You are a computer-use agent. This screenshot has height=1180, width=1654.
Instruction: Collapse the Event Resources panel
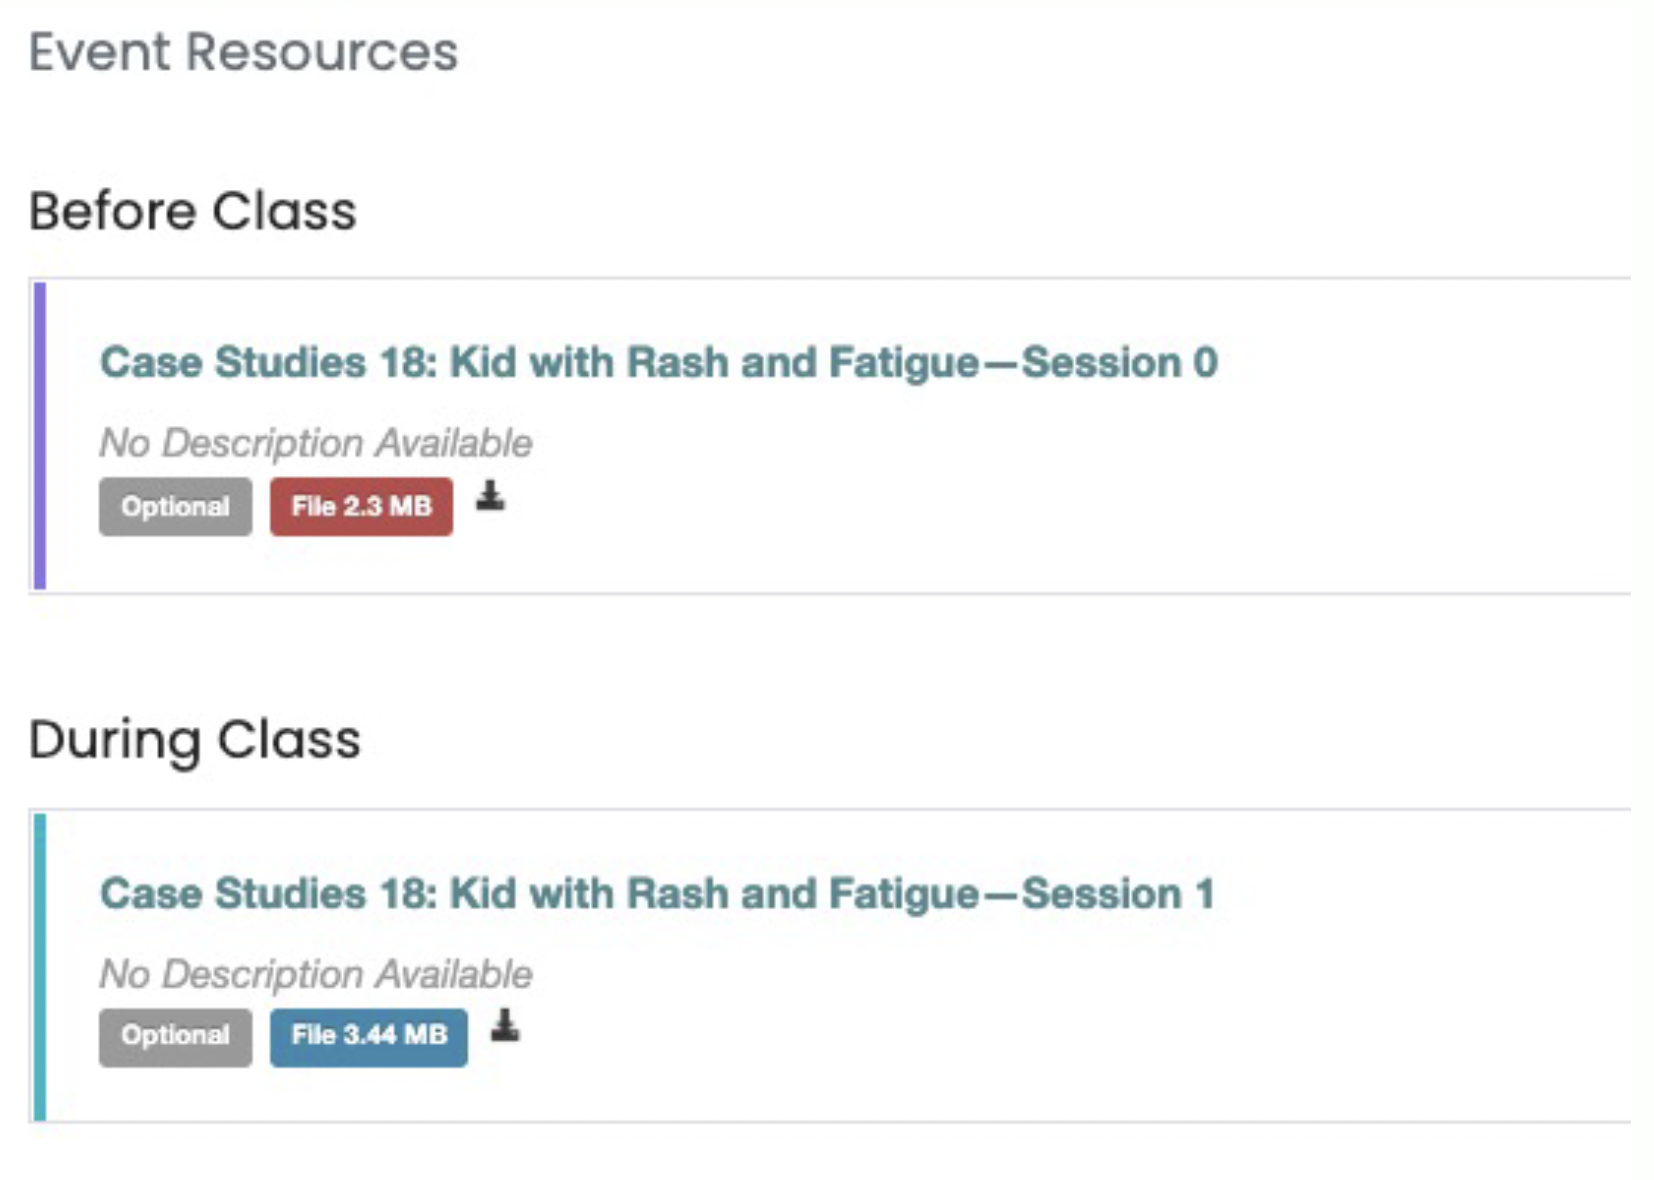pyautogui.click(x=243, y=52)
